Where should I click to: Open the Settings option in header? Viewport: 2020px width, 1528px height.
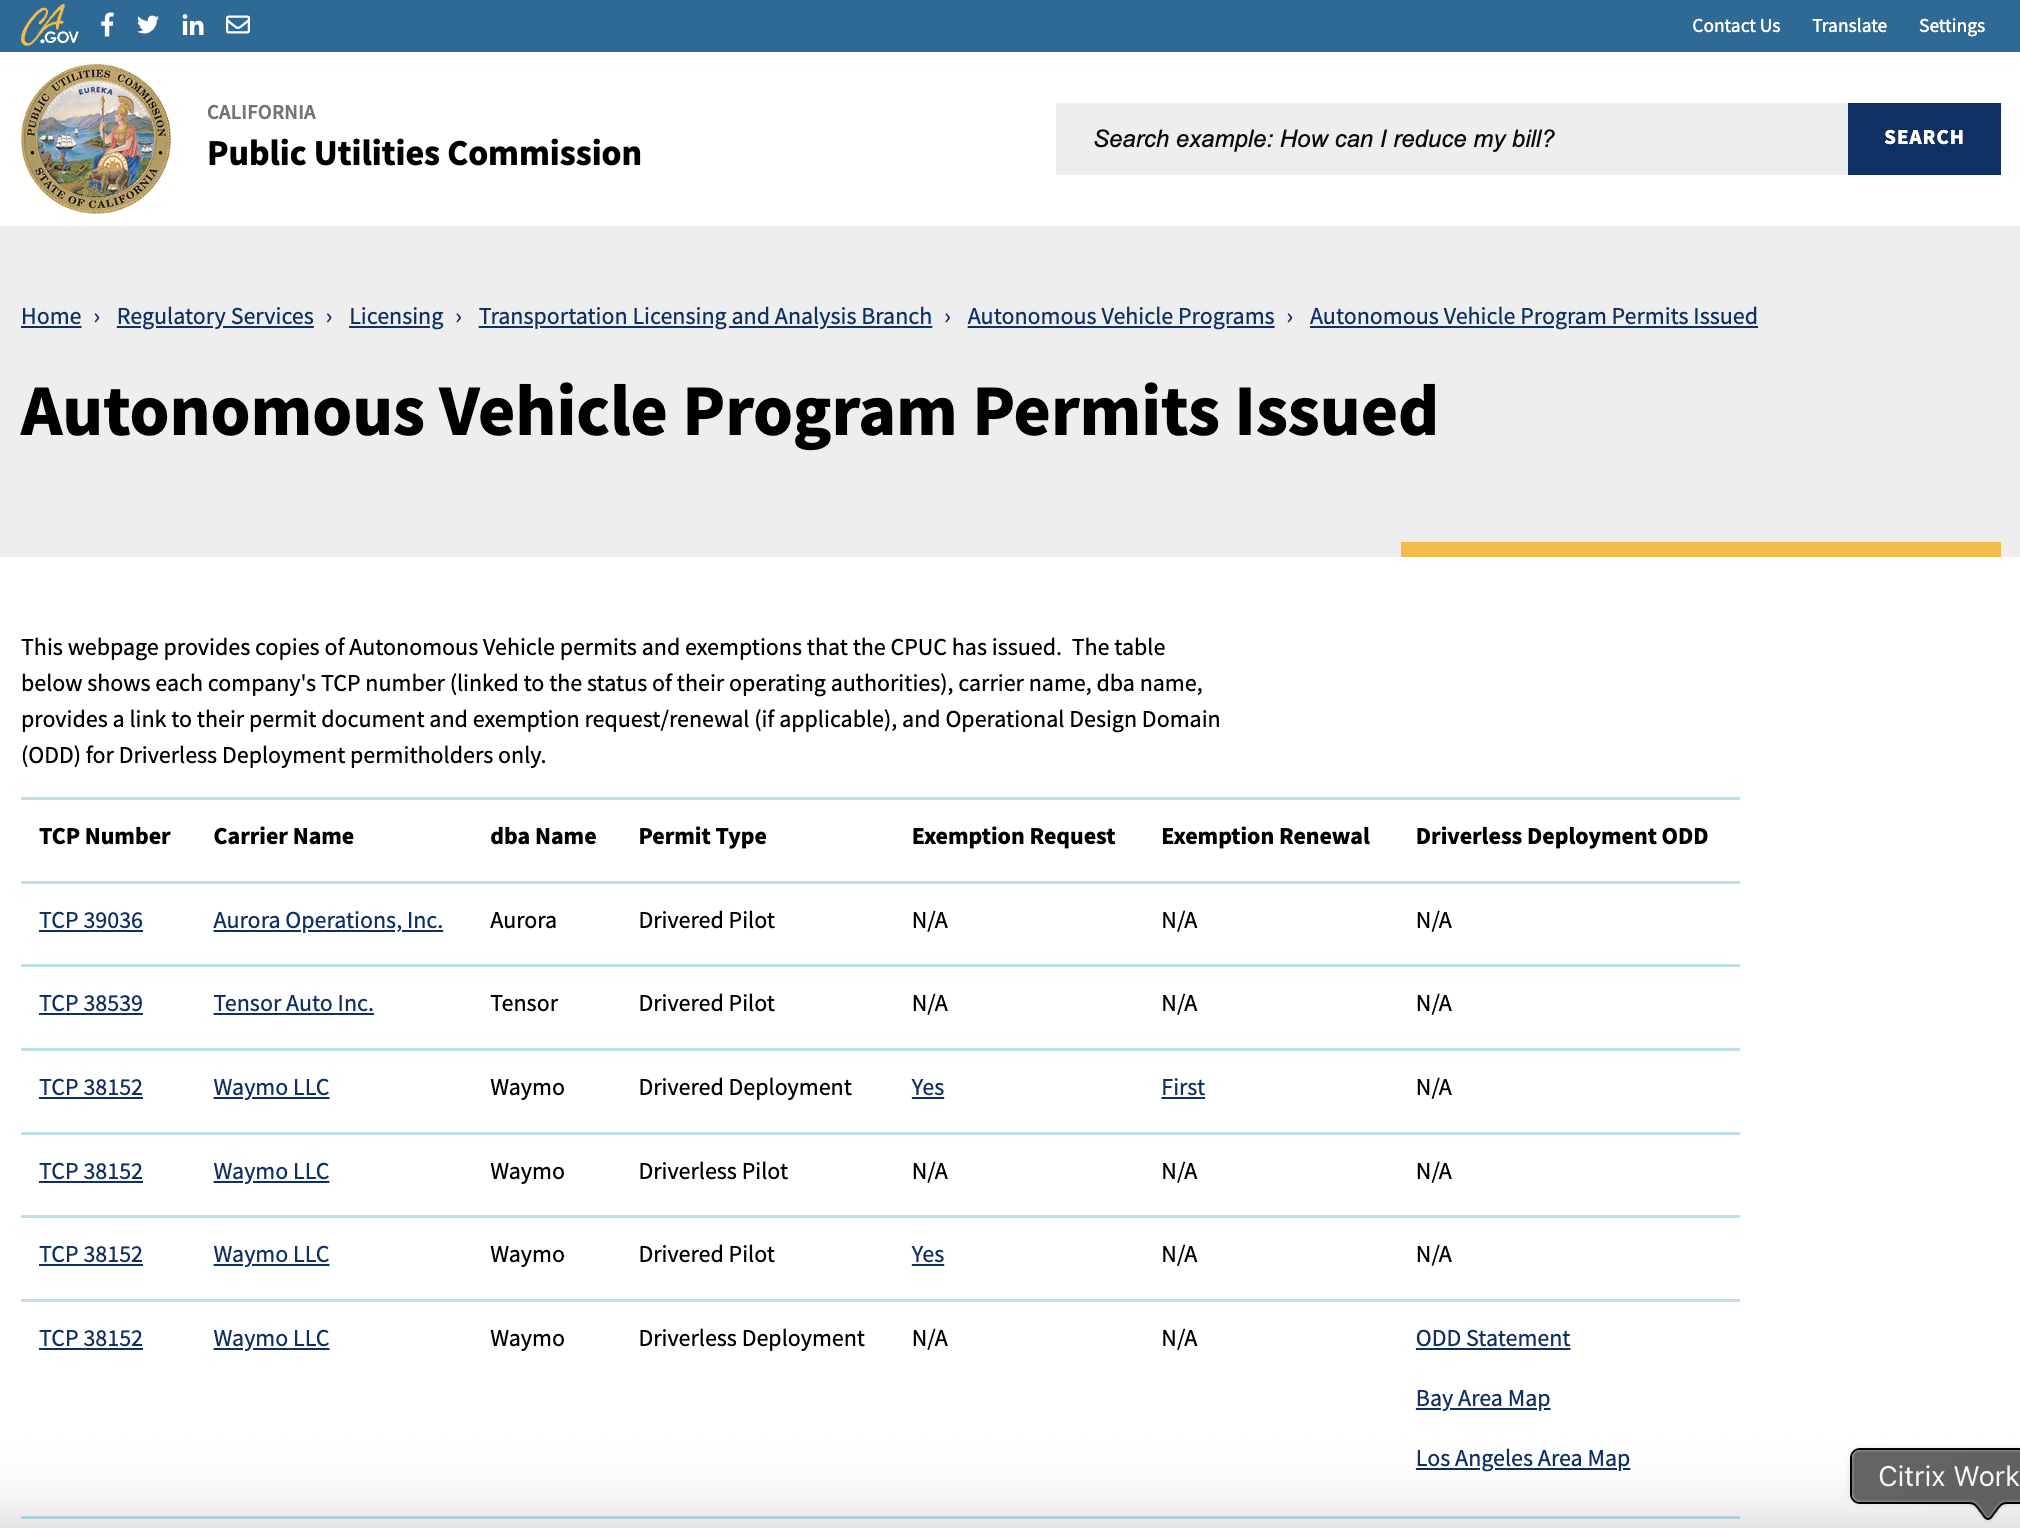(1950, 26)
